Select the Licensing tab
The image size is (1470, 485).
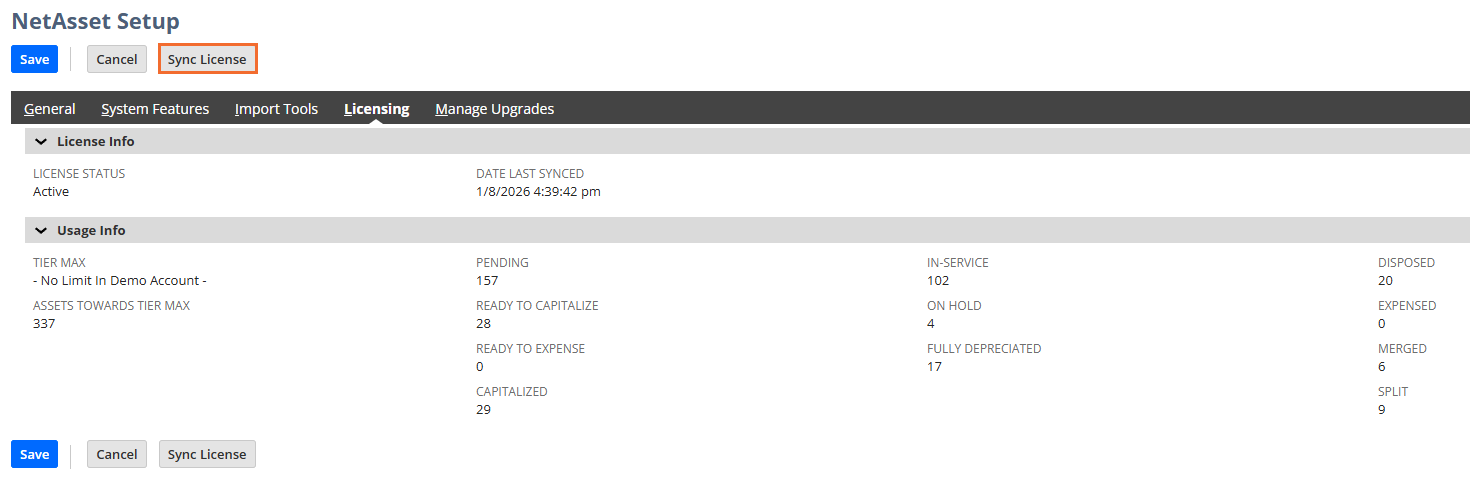376,109
